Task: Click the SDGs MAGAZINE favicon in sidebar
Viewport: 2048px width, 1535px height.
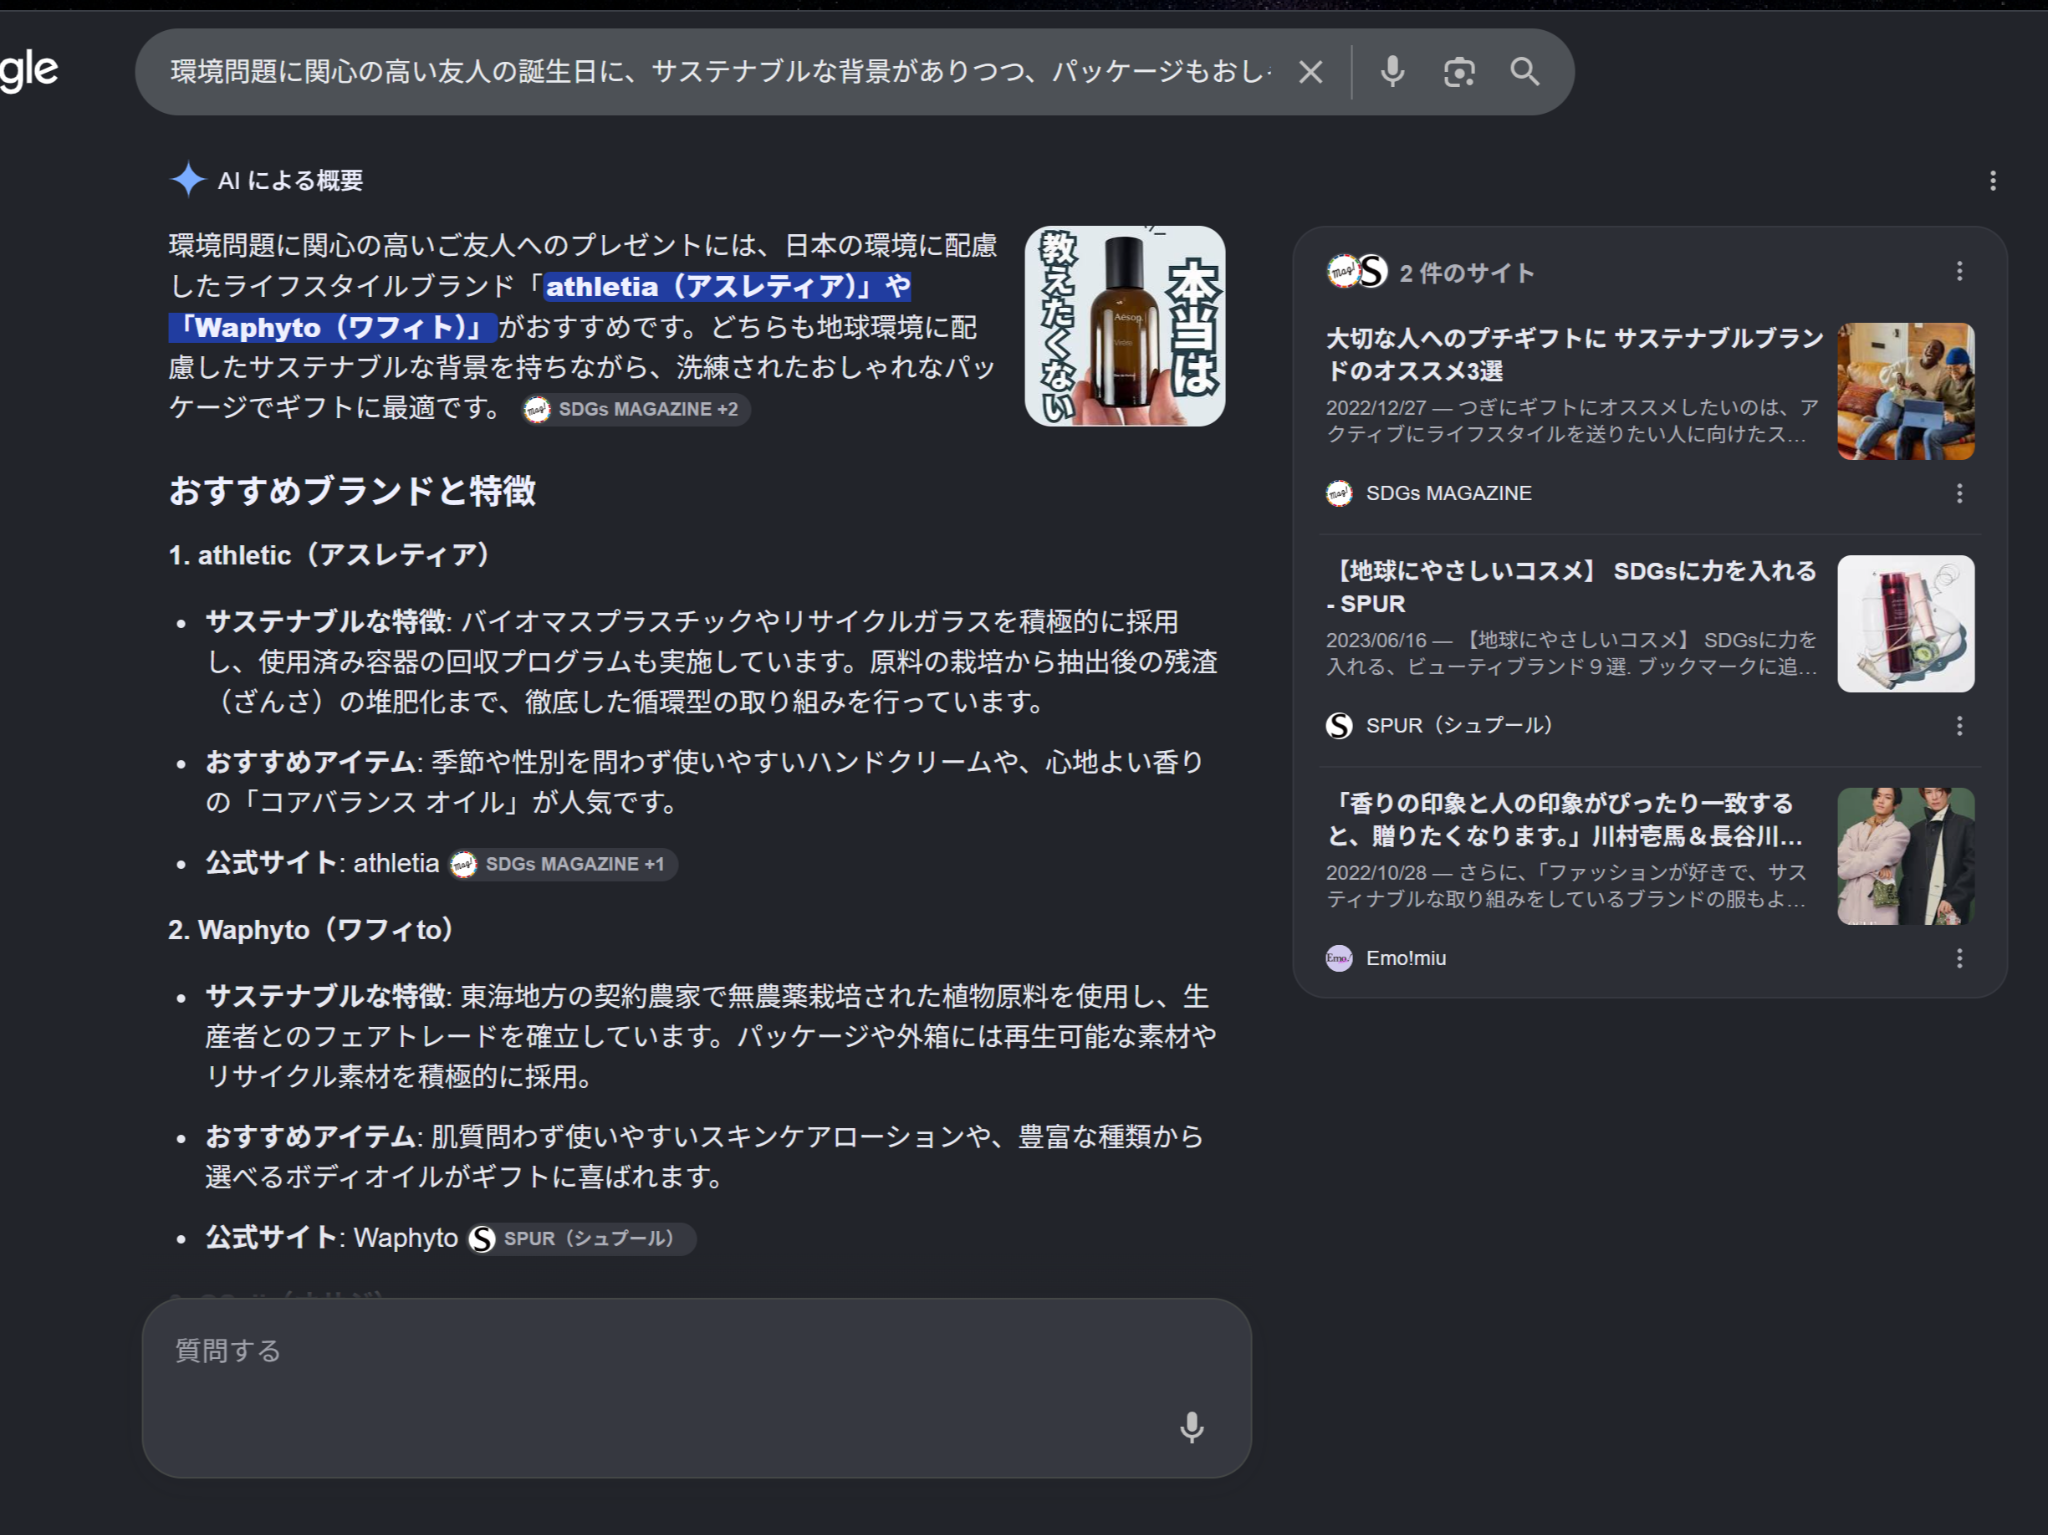Action: coord(1339,493)
